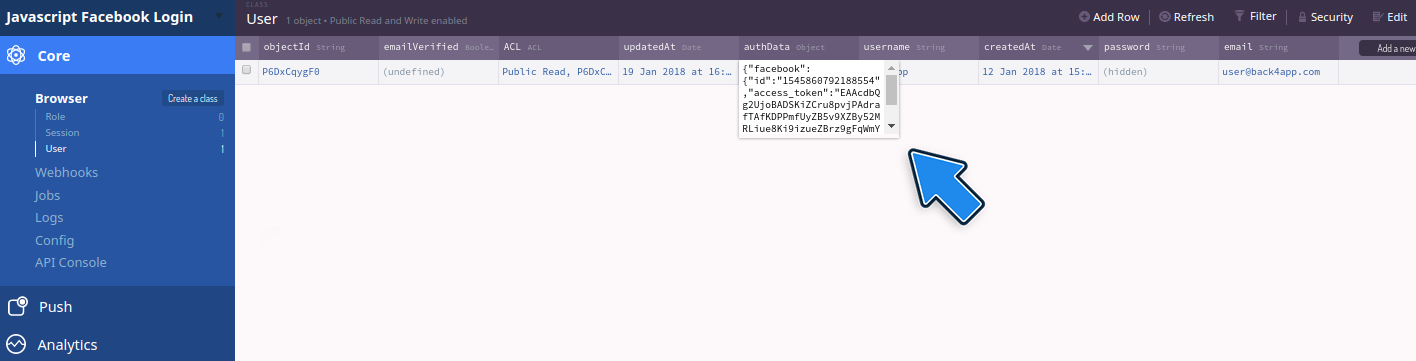Open the user@back4app.com email cell
Screen dimensions: 1416x361
click(1278, 72)
